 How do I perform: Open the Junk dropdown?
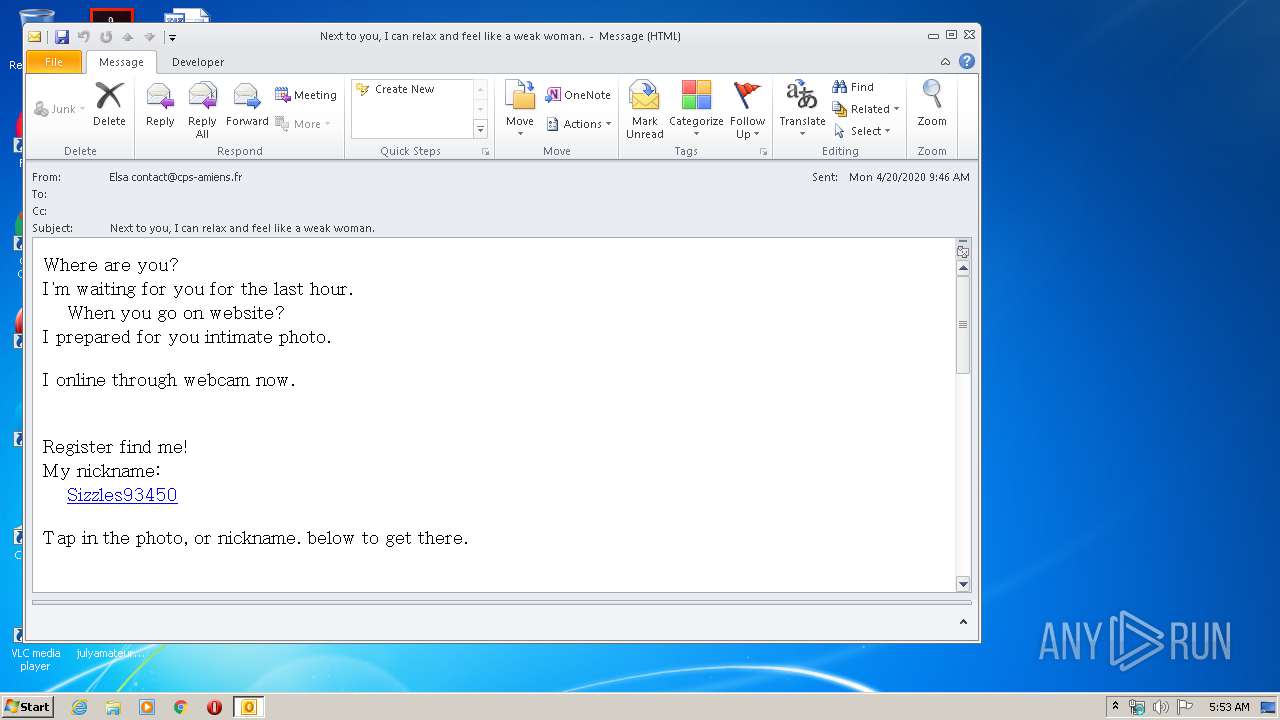coord(60,109)
